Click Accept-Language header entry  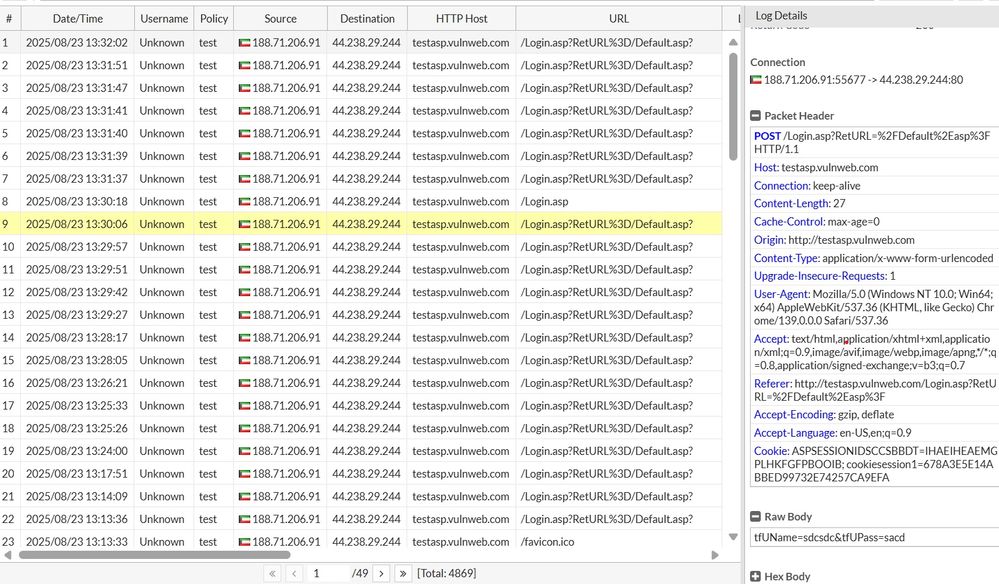coord(875,432)
